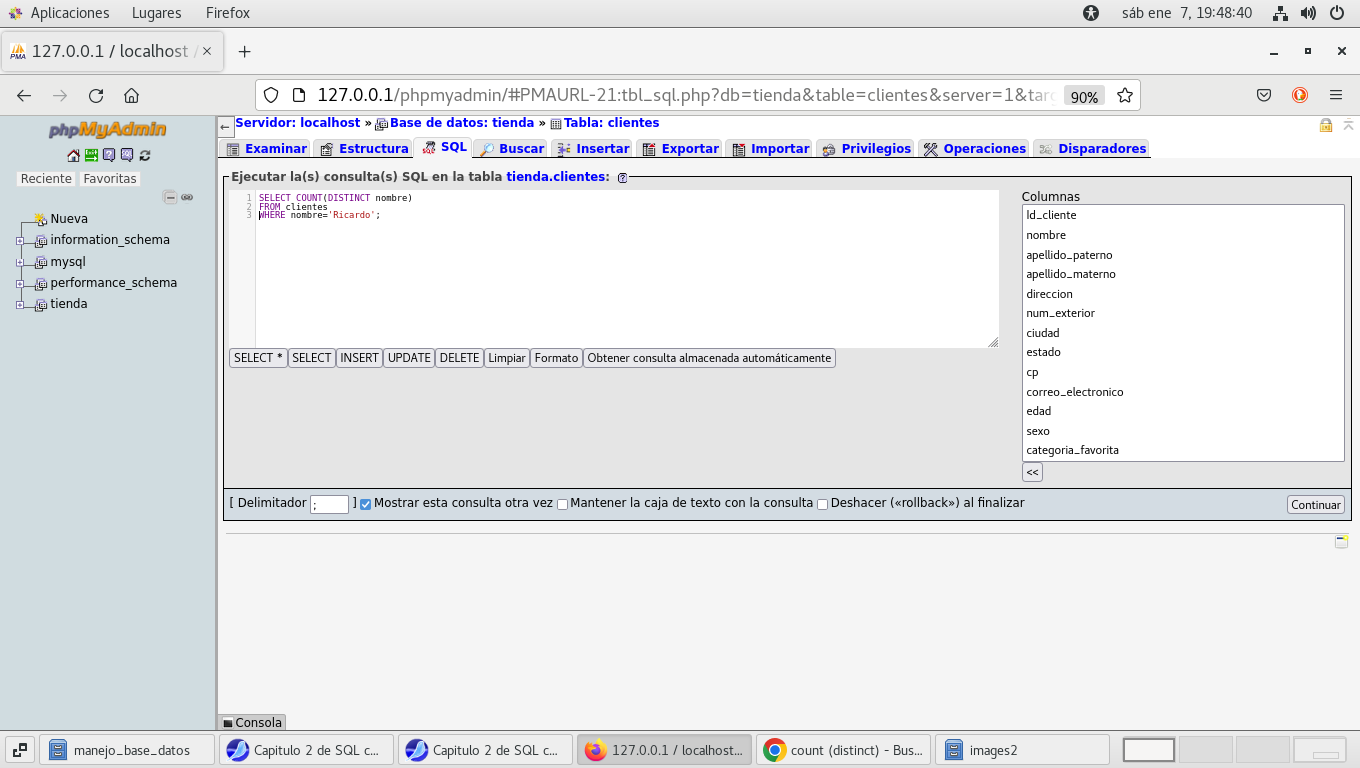Click the phpMyAdmin home icon
Viewport: 1360px width, 768px height.
(x=73, y=155)
